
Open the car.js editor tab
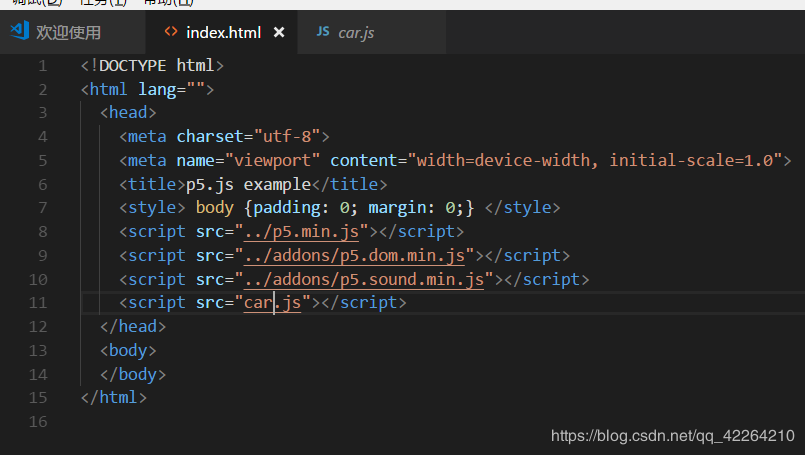(x=356, y=32)
